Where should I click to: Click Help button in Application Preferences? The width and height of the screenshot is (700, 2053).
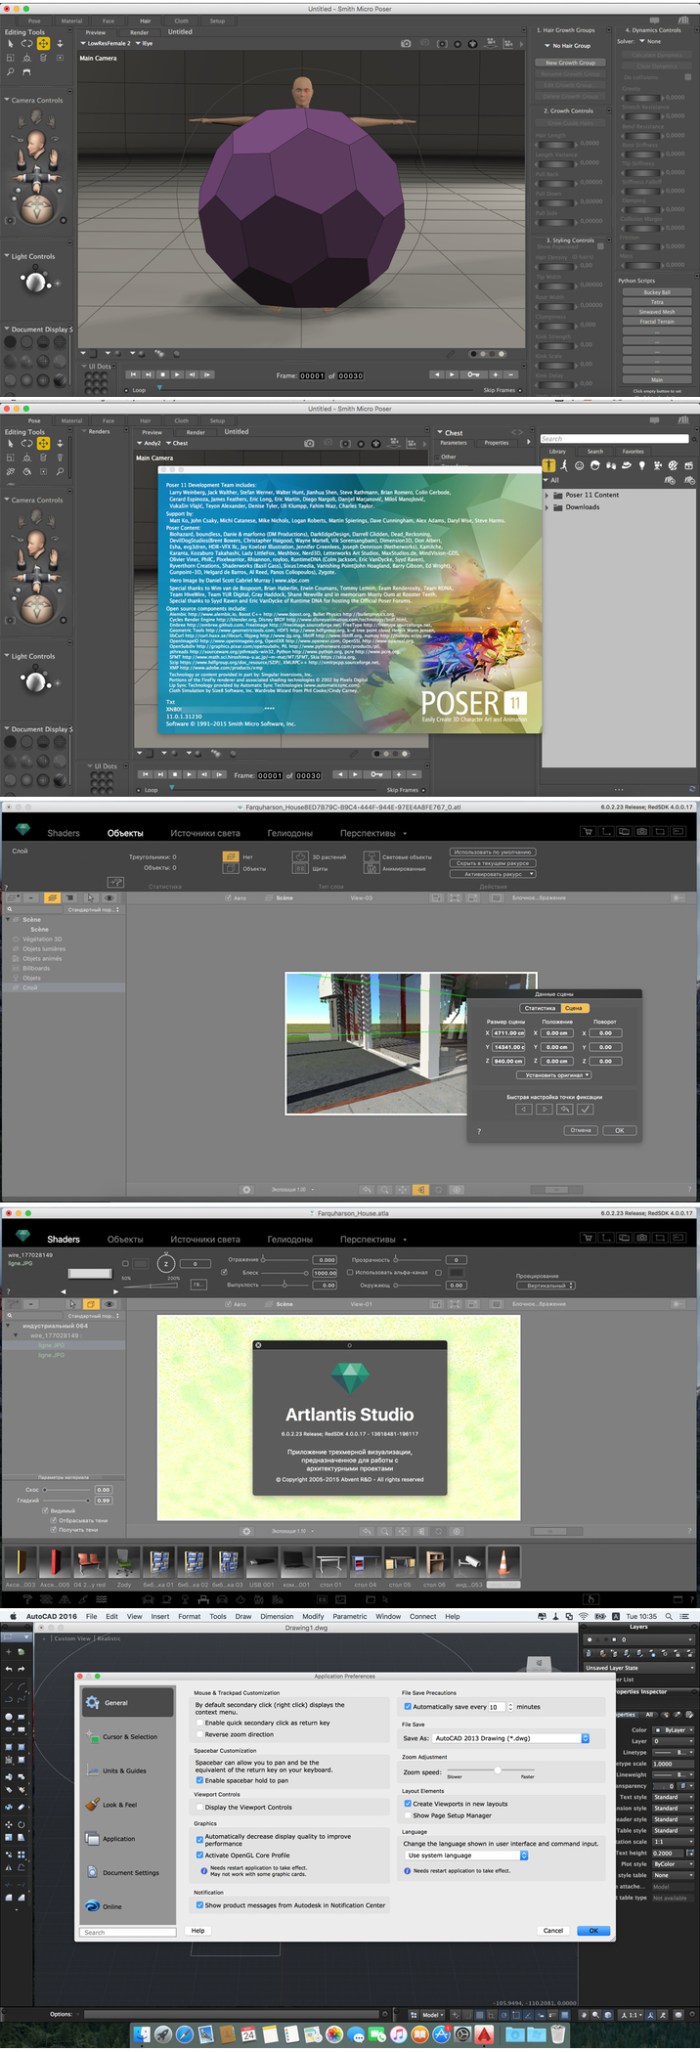[198, 1930]
